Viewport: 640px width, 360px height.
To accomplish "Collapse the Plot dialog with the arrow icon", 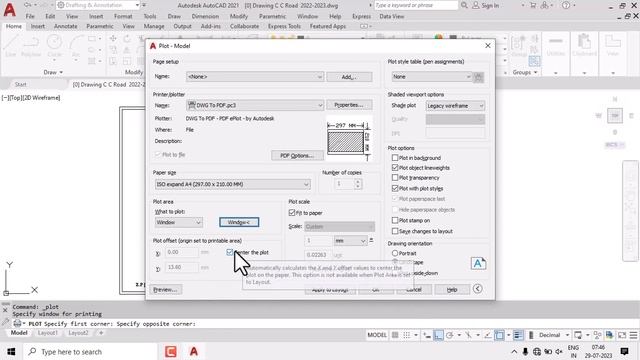I will click(477, 289).
